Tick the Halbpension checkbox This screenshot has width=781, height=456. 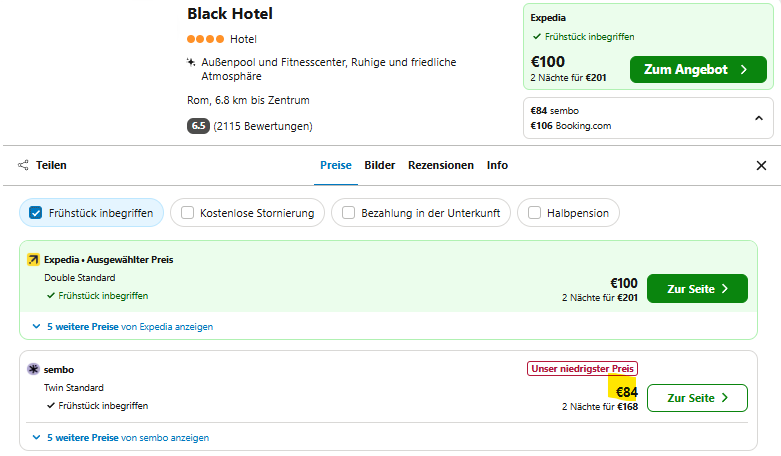(x=534, y=213)
